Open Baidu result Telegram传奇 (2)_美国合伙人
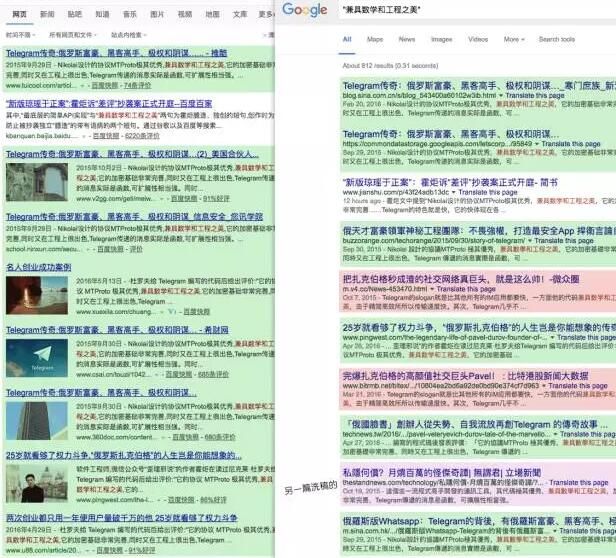This screenshot has height=558, width=616. [x=132, y=154]
